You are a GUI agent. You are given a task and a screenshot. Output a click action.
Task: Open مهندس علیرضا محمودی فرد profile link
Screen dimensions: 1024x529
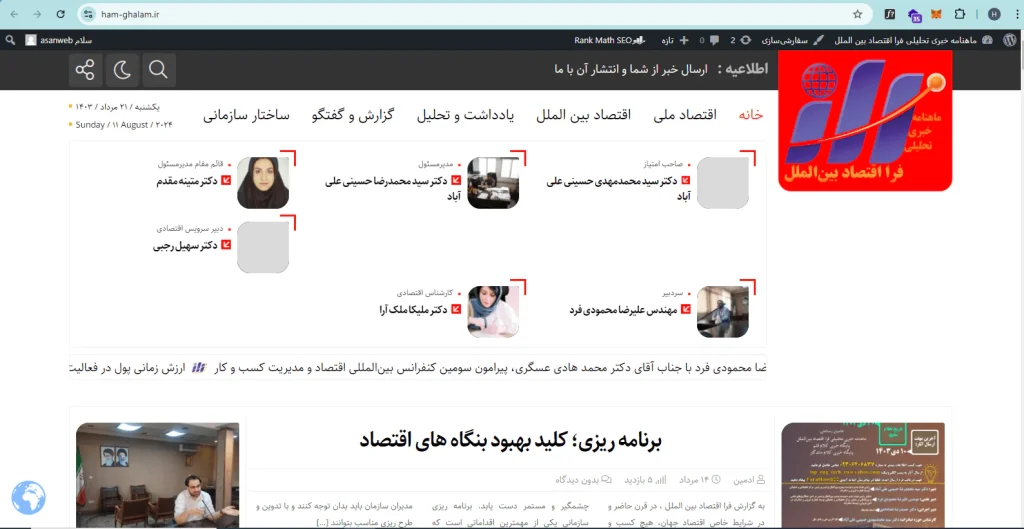[623, 310]
